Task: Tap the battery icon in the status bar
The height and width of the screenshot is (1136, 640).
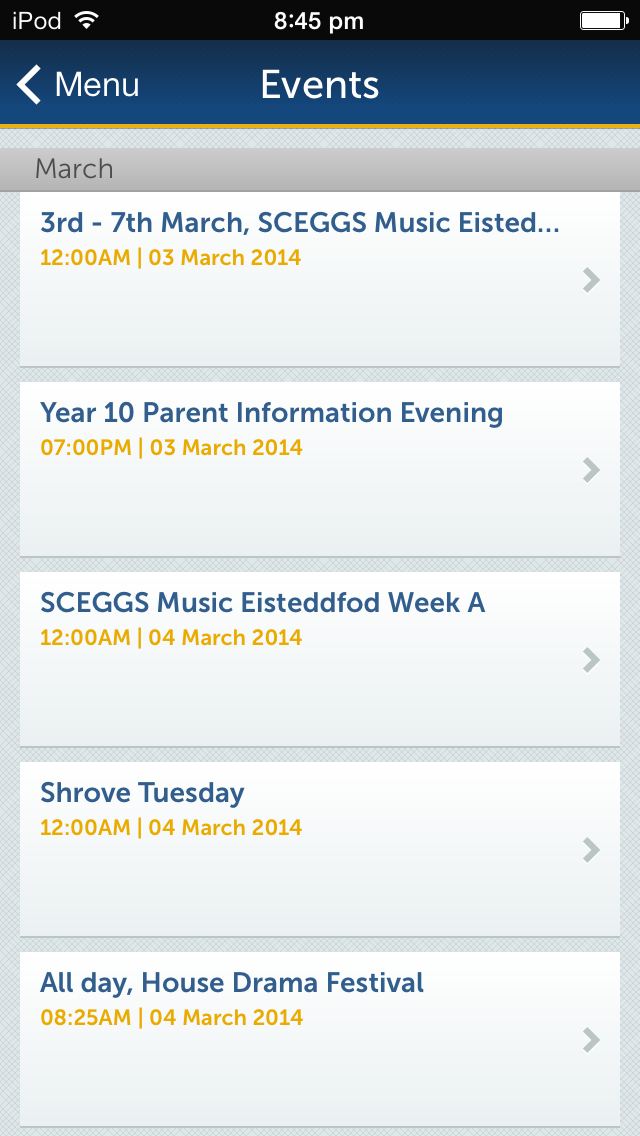Action: point(604,20)
